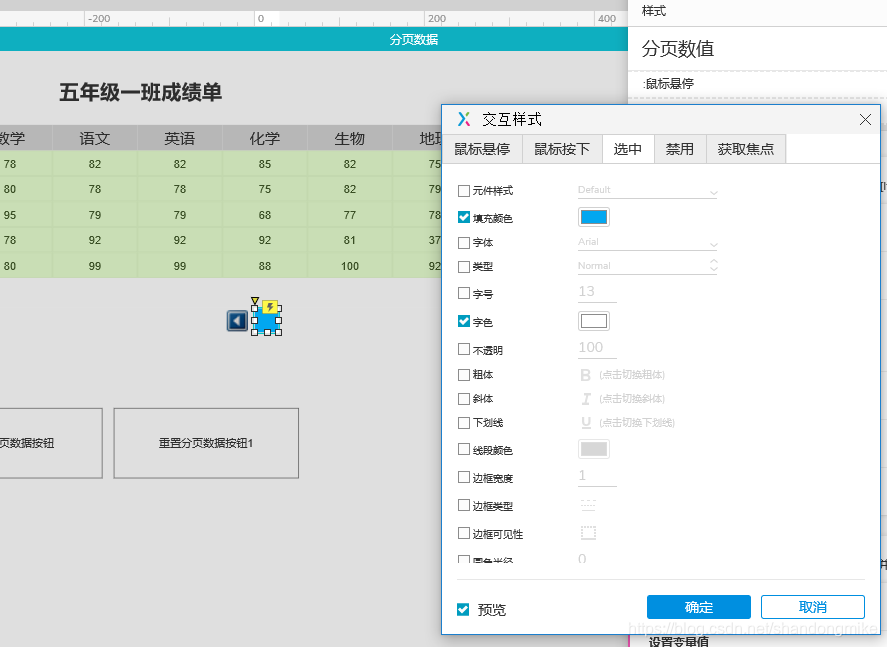Click the 68 cell in 化学 column
The height and width of the screenshot is (647, 887).
click(x=265, y=215)
